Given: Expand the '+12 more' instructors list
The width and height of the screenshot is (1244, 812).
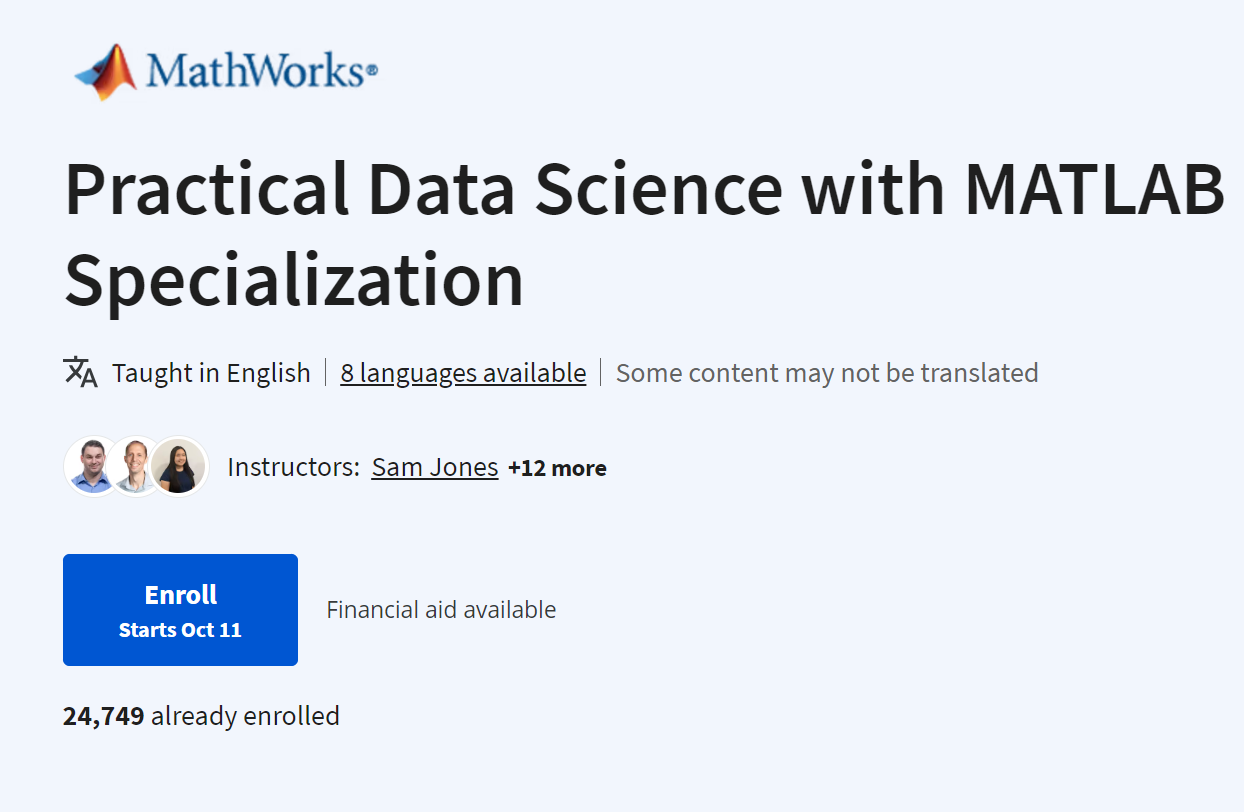Looking at the screenshot, I should click(557, 468).
